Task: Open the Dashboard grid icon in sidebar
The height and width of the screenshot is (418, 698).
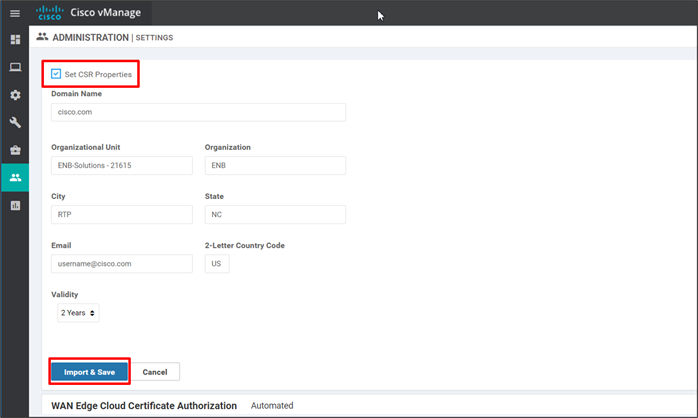Action: tap(15, 40)
